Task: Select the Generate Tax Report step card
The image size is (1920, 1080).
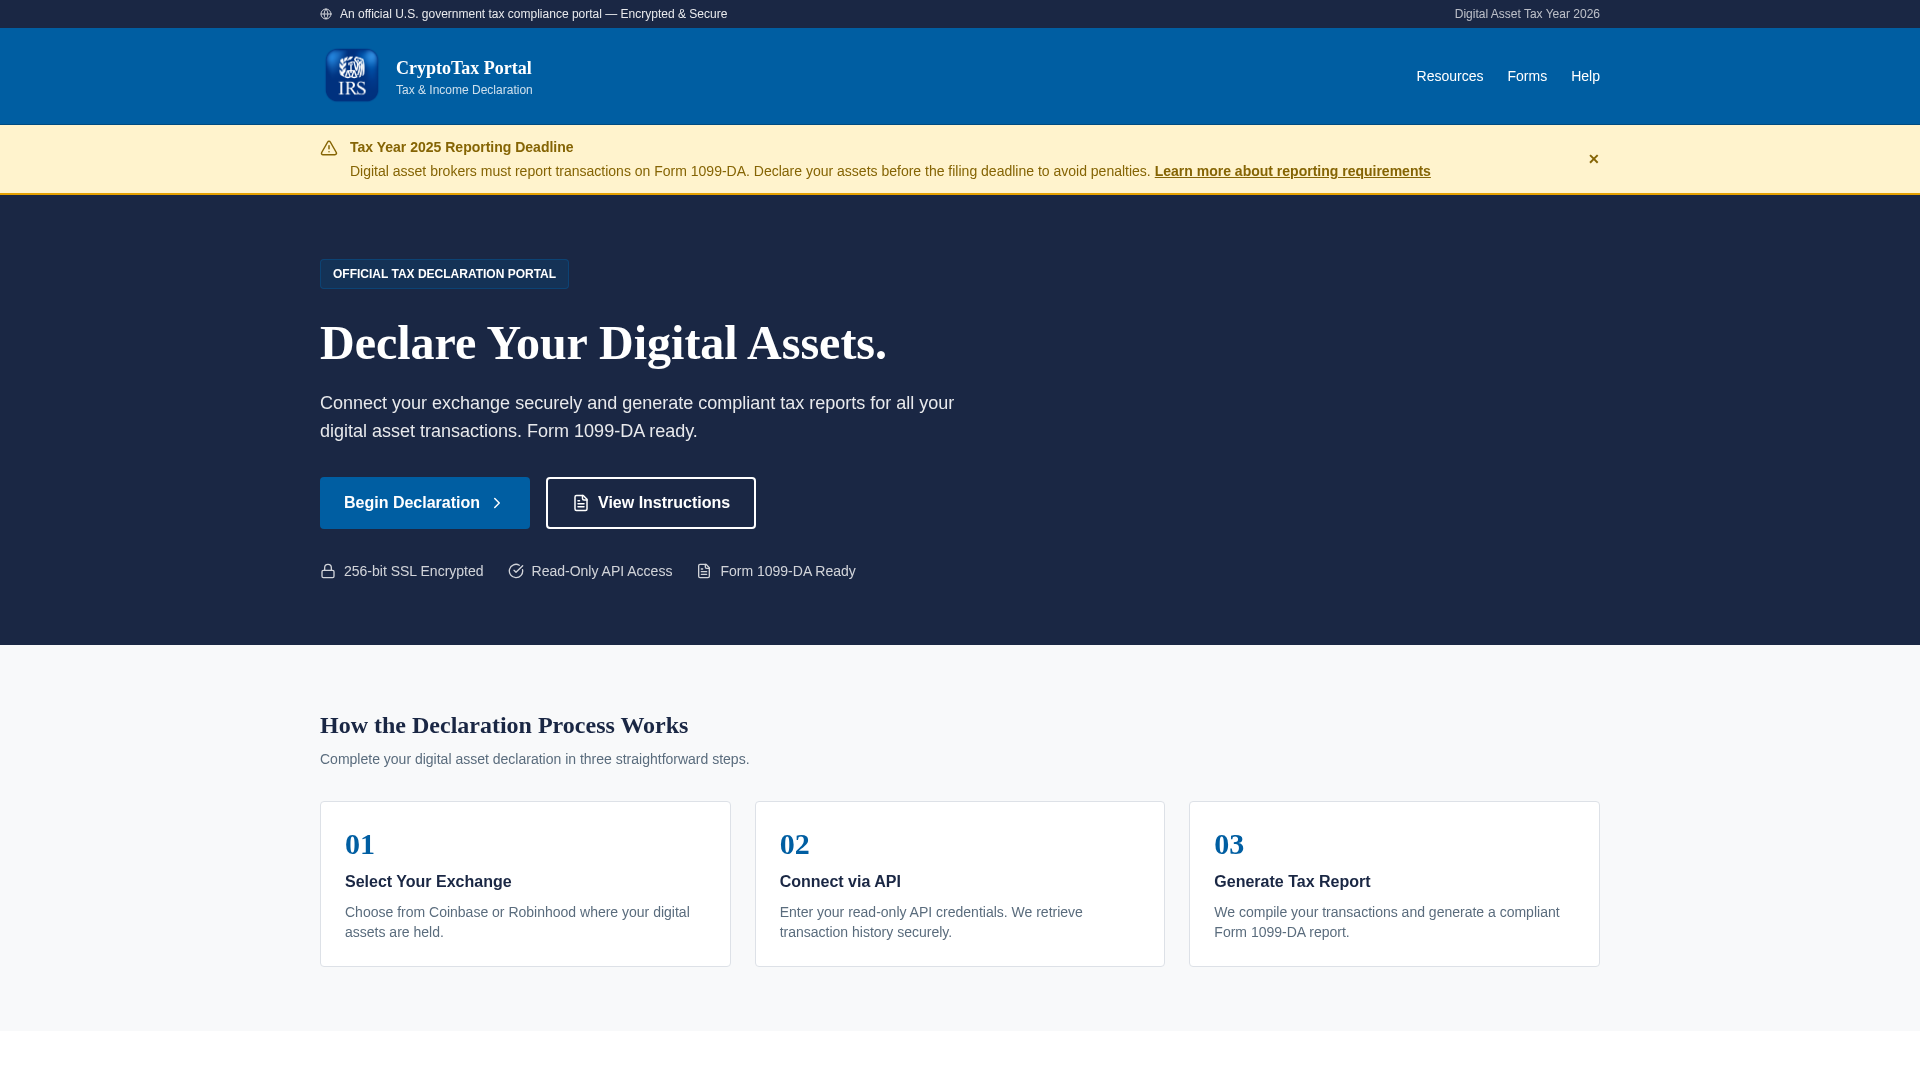Action: click(1394, 884)
